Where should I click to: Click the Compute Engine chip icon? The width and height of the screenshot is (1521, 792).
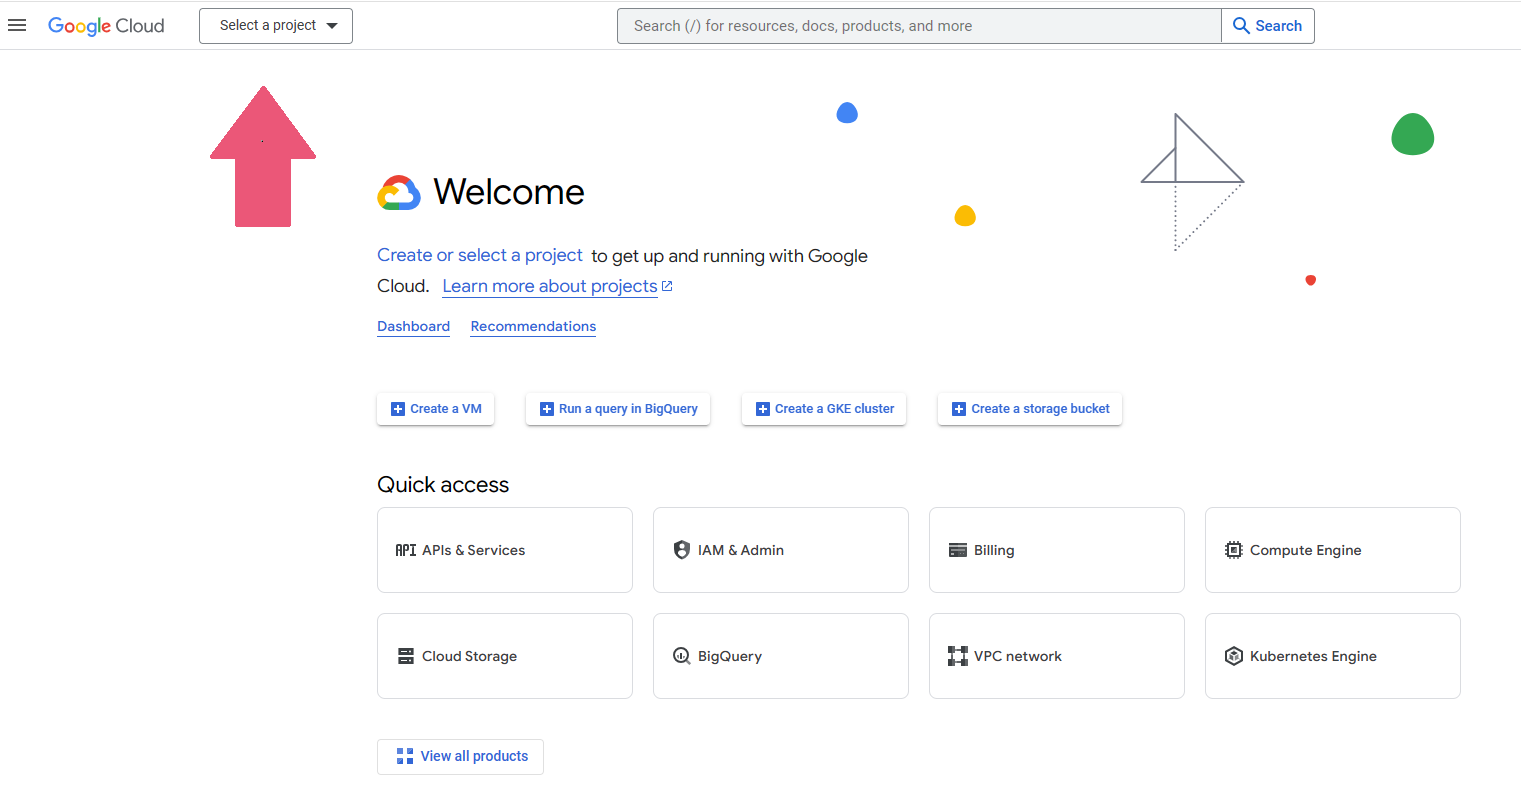[x=1234, y=550]
